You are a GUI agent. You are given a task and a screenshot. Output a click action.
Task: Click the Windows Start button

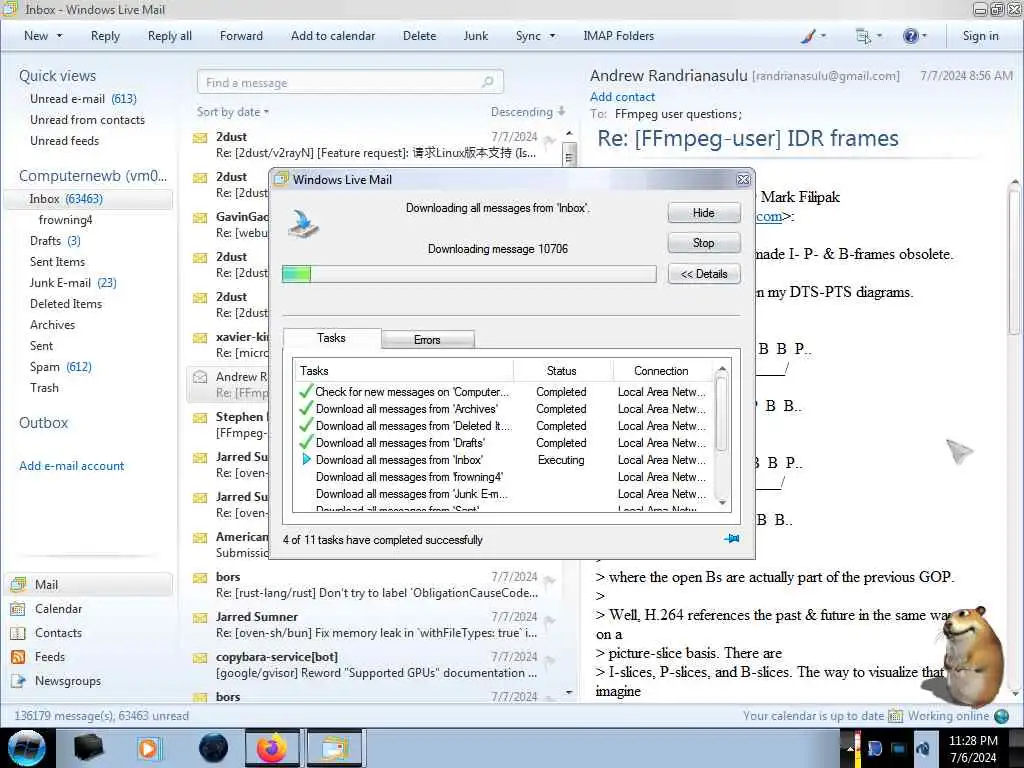27,748
